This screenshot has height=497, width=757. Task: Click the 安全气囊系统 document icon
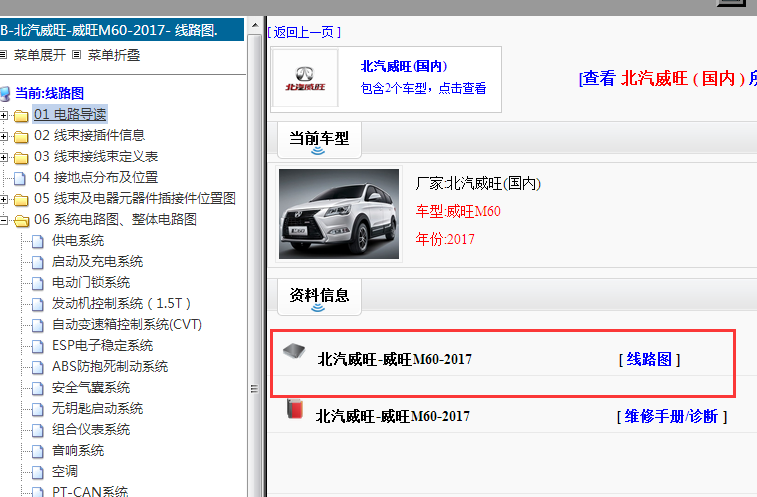(x=38, y=388)
